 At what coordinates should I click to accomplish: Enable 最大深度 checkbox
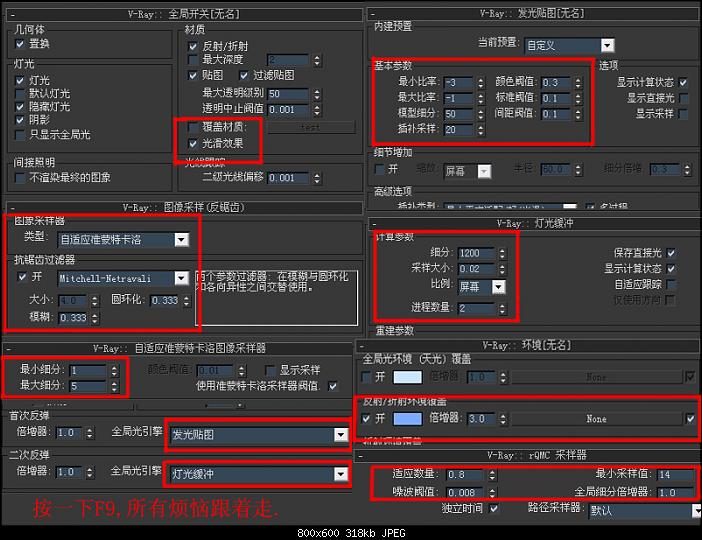pyautogui.click(x=193, y=59)
